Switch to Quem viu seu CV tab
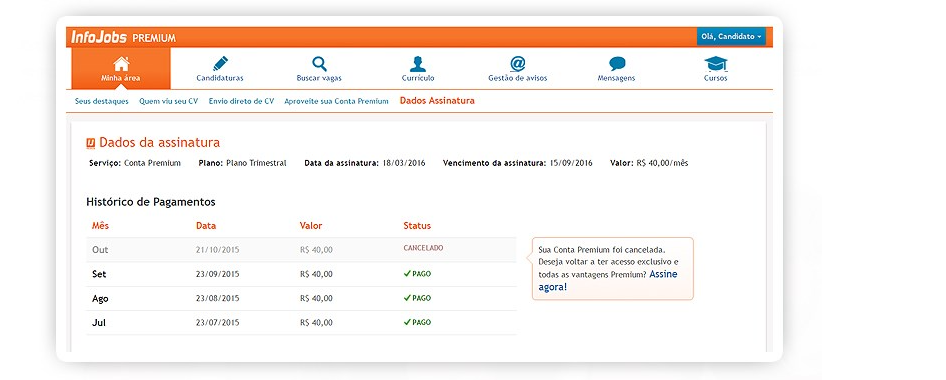The width and height of the screenshot is (946, 380). coord(168,101)
